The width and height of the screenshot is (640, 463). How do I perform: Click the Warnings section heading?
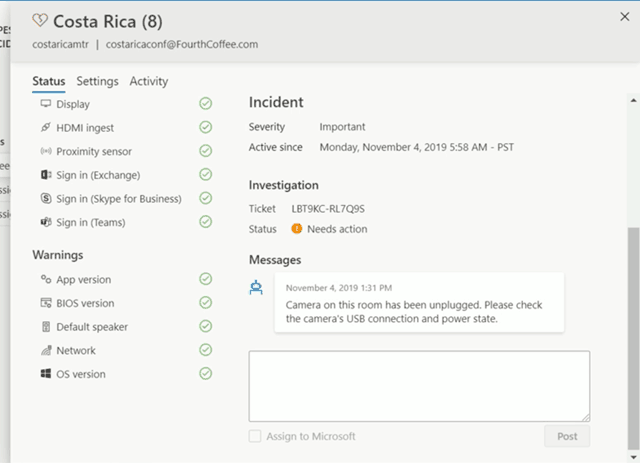click(x=58, y=255)
